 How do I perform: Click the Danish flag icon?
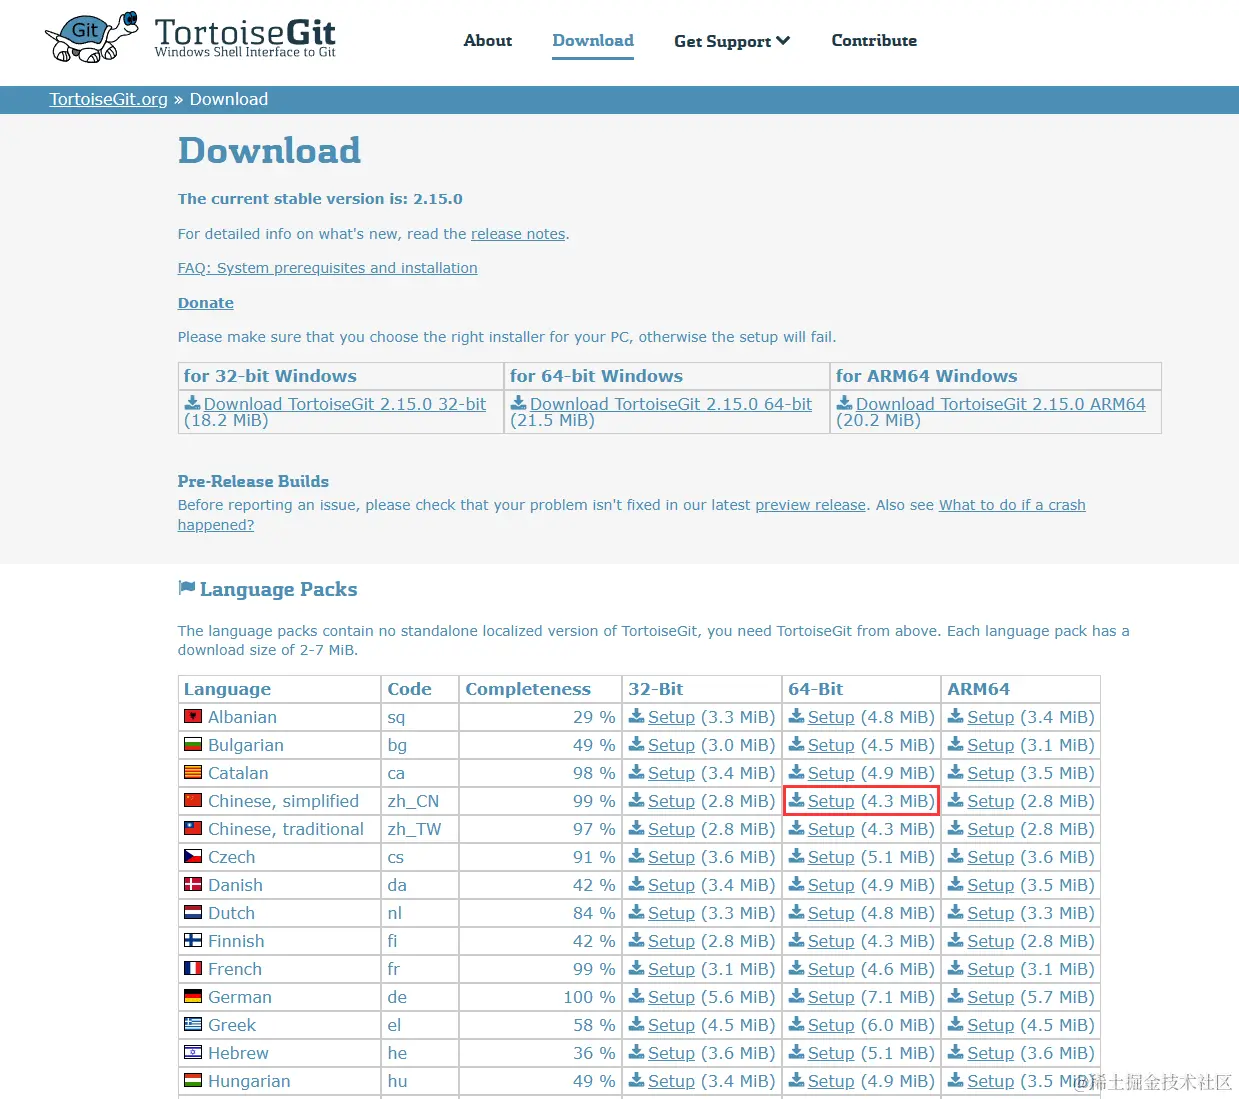[193, 884]
